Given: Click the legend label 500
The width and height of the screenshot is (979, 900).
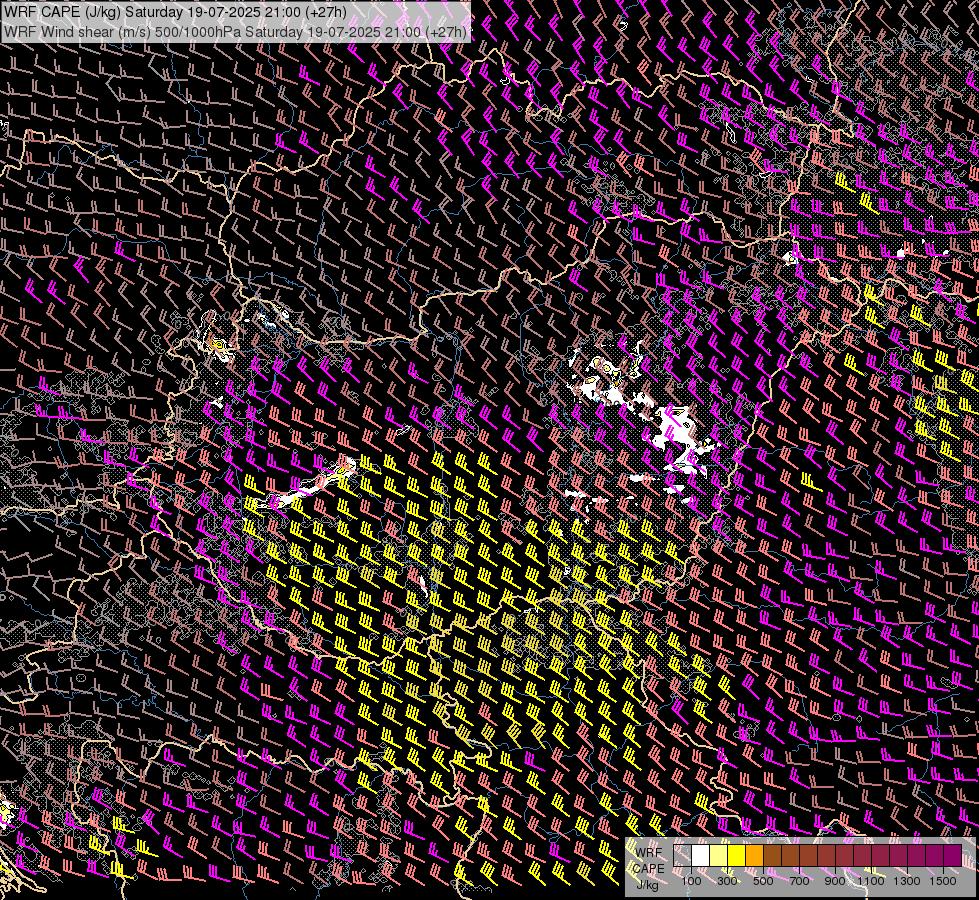Looking at the screenshot, I should point(763,881).
